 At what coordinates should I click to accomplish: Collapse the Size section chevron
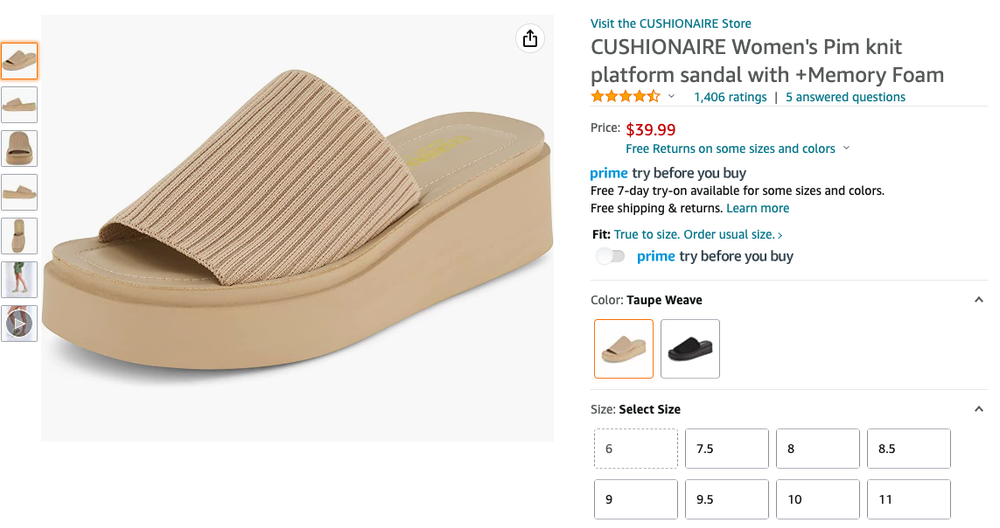tap(978, 409)
